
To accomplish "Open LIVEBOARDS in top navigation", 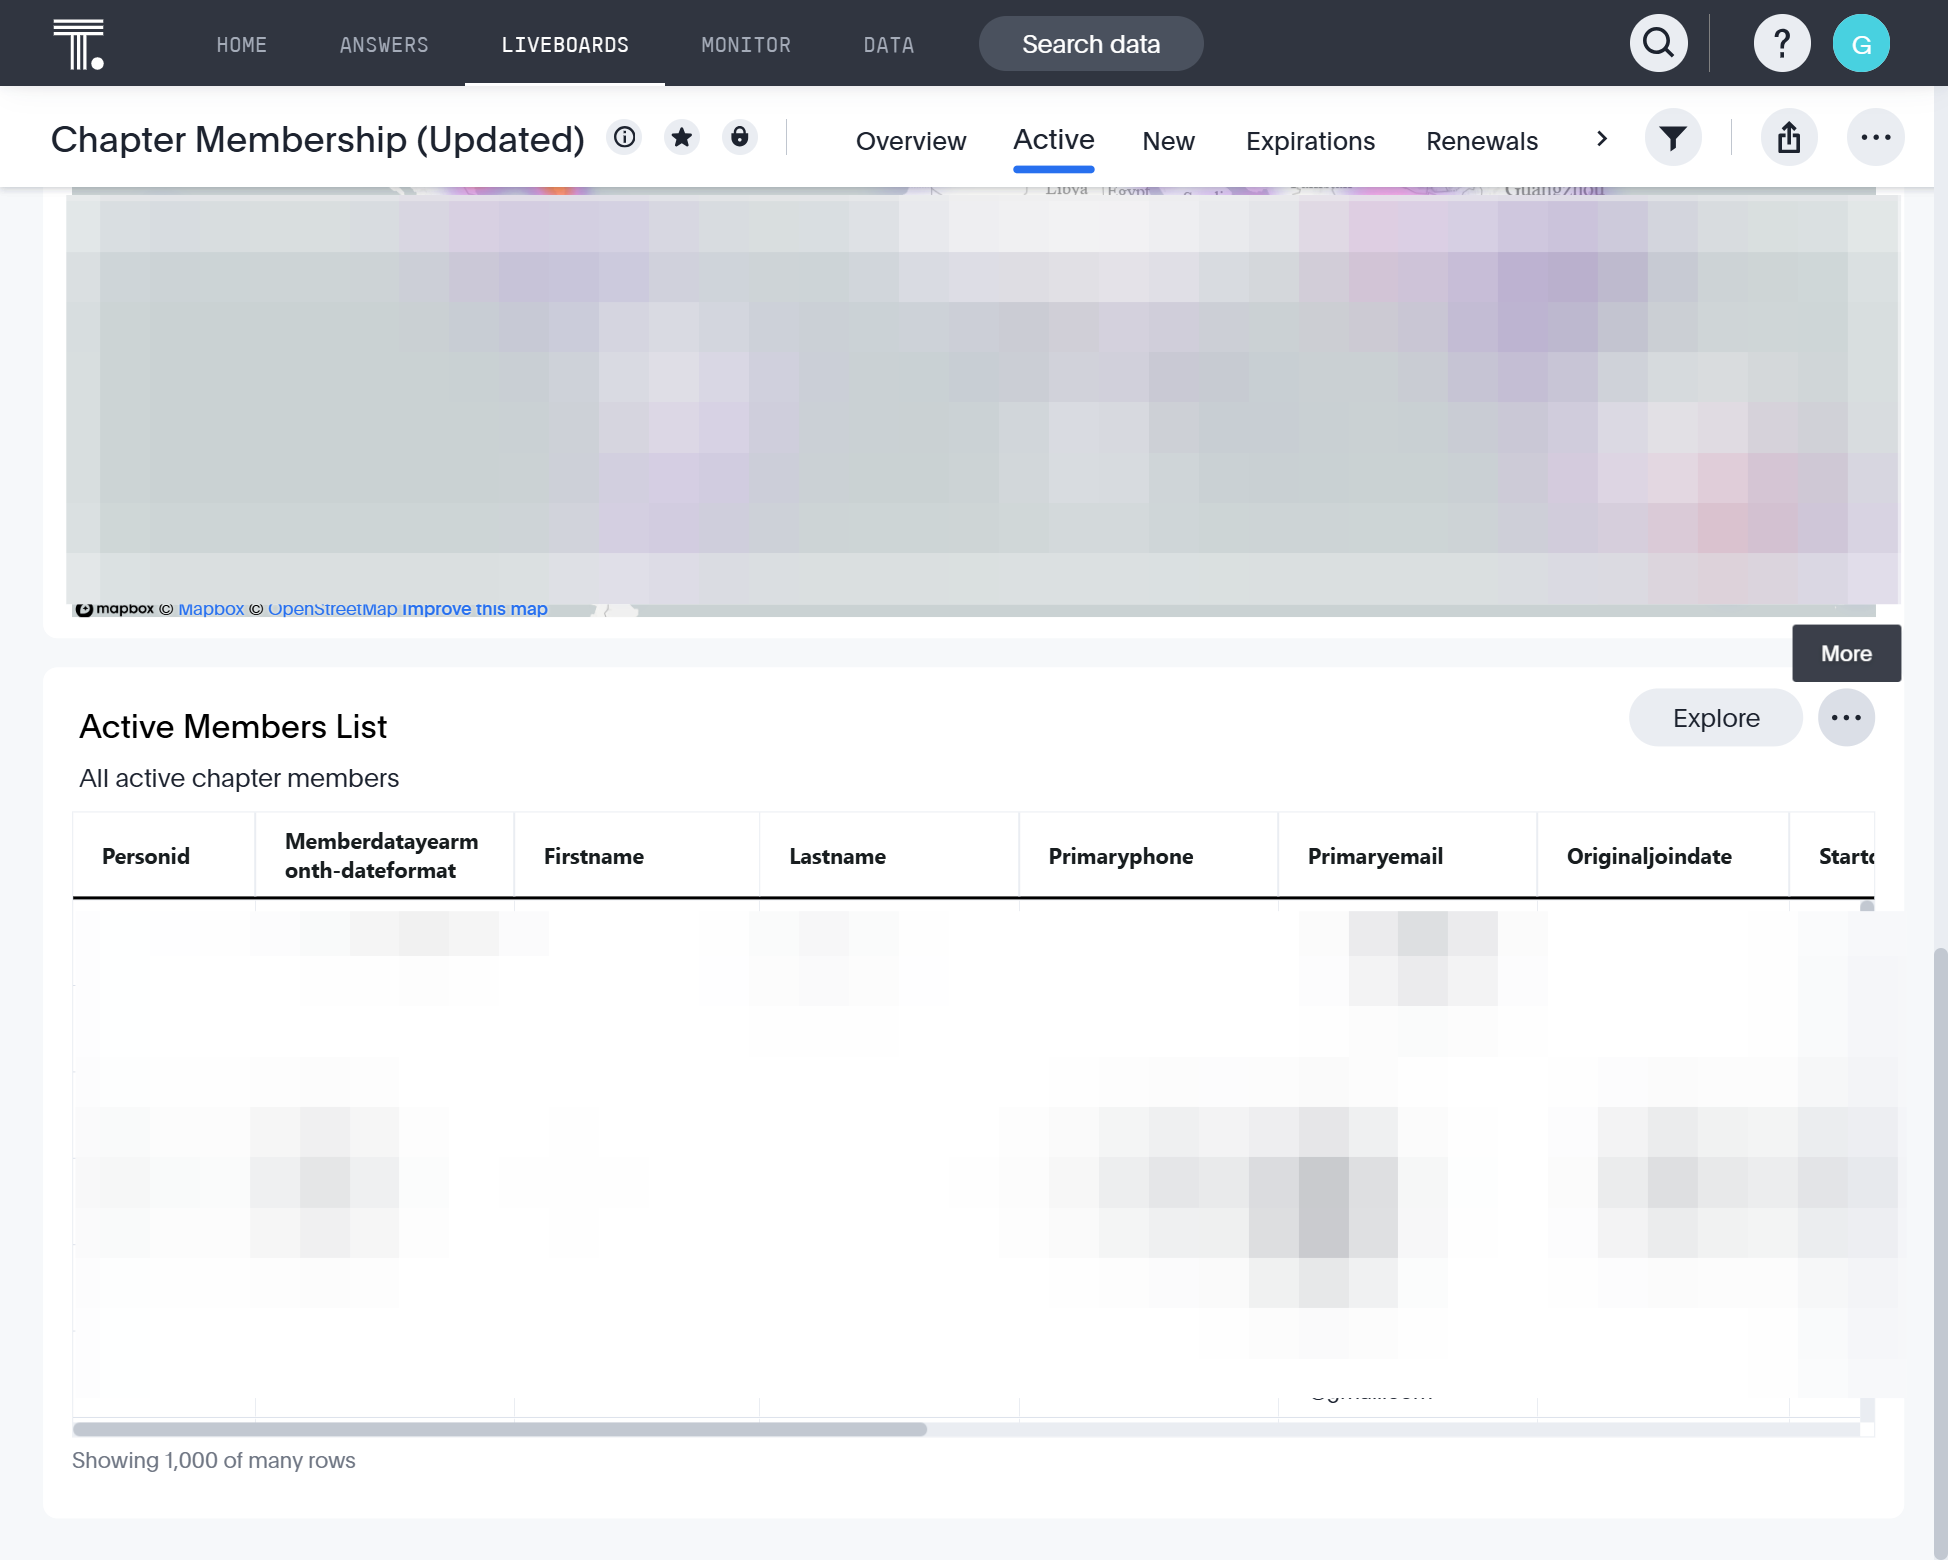I will (x=565, y=45).
